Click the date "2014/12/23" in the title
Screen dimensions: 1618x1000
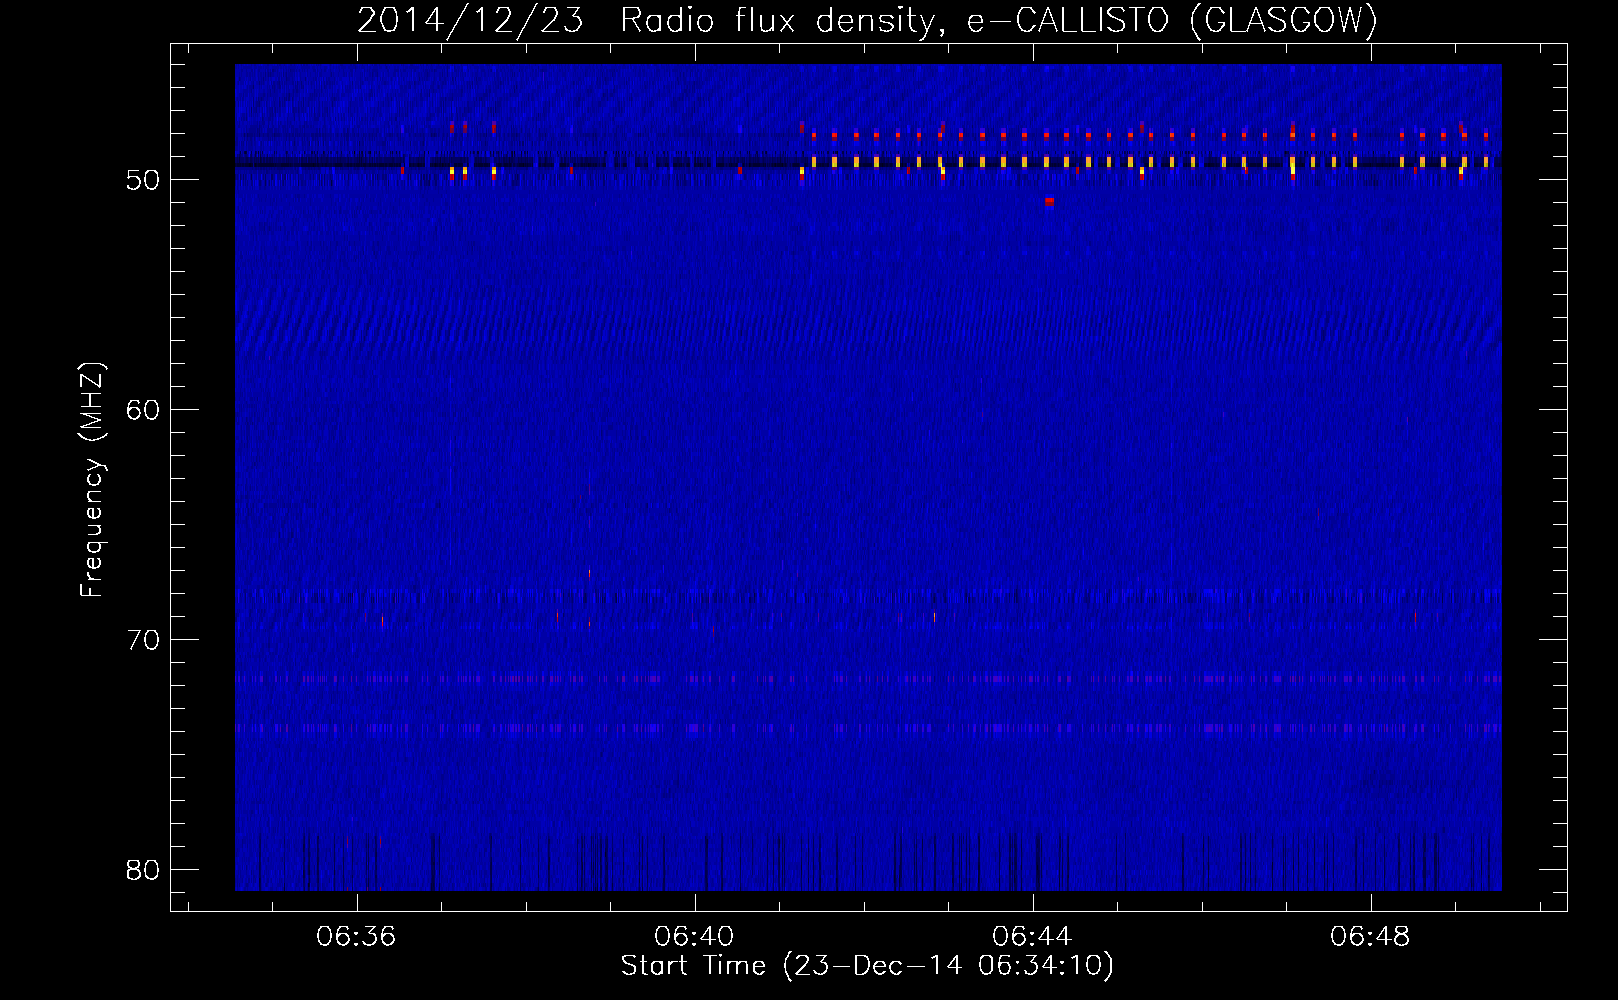coord(470,20)
